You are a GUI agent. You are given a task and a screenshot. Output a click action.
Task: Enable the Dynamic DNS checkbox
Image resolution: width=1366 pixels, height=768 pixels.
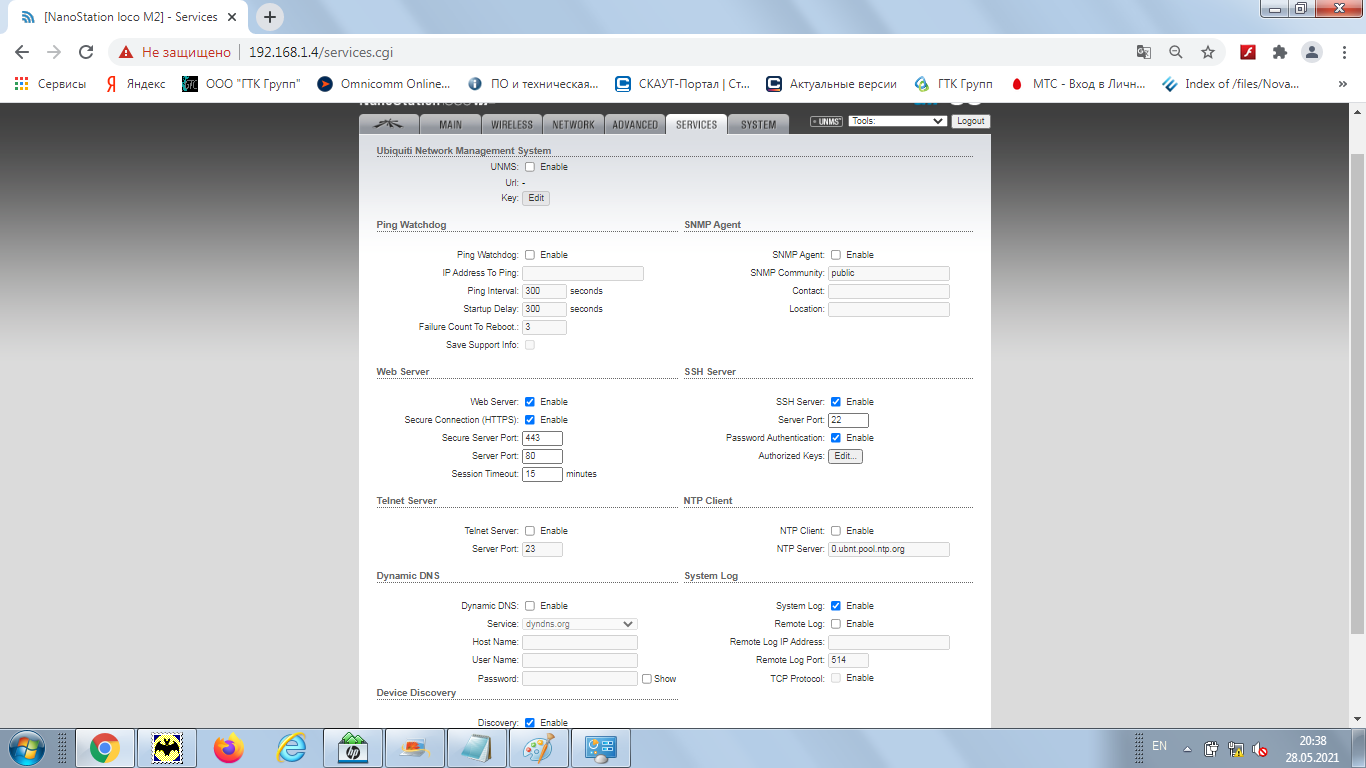point(530,606)
